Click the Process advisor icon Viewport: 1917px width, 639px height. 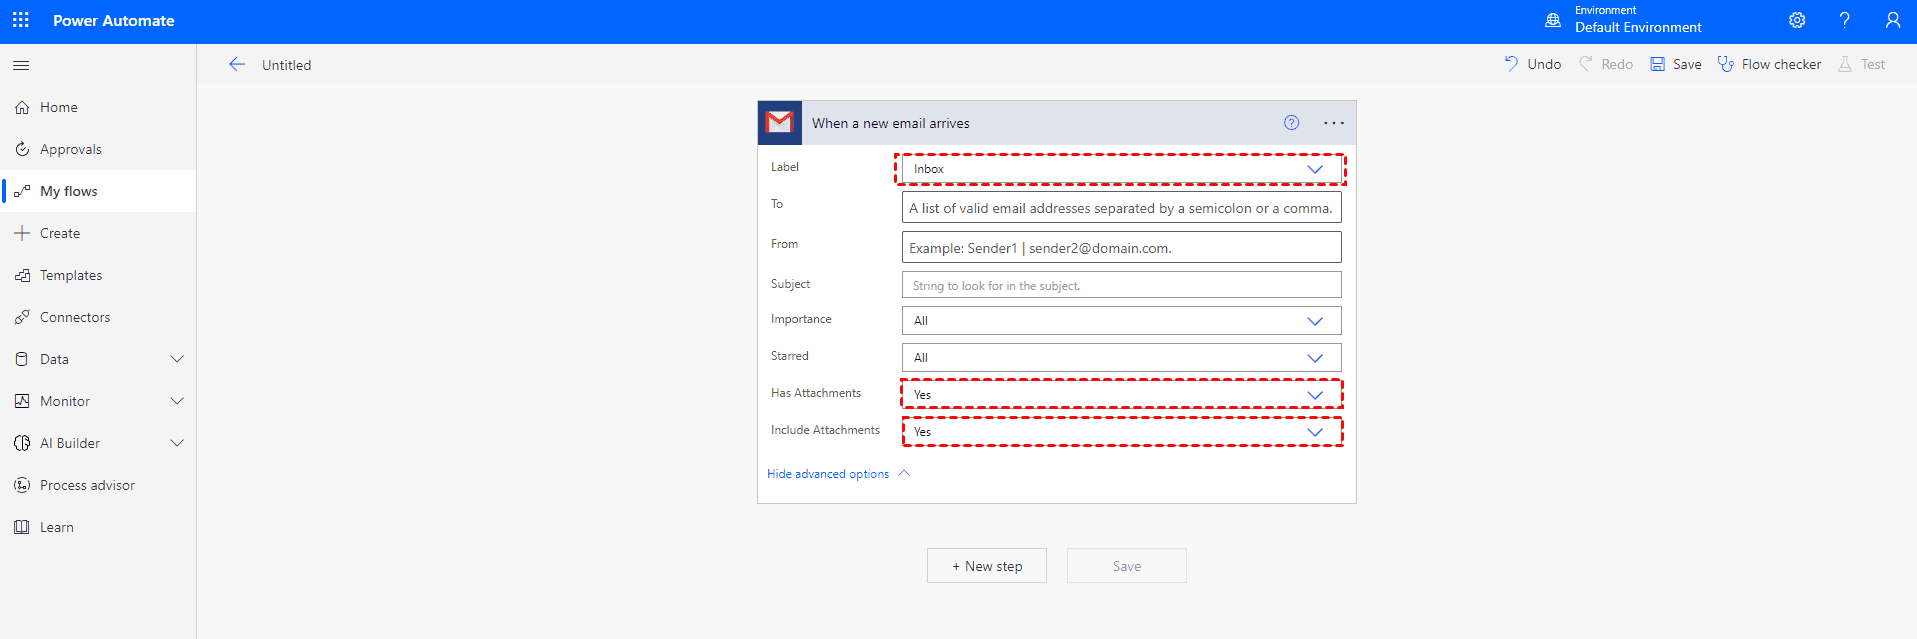[22, 485]
